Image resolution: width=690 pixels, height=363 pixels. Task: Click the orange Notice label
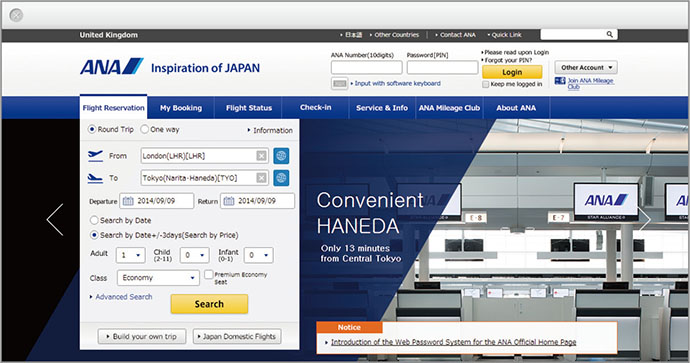point(349,327)
